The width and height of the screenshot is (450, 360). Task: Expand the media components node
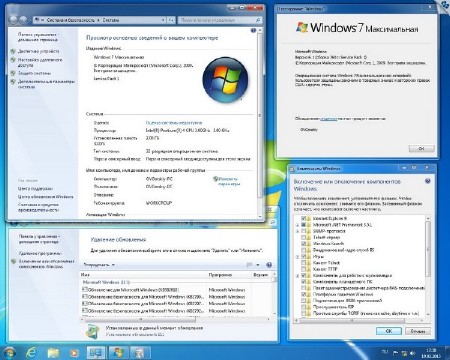(297, 276)
